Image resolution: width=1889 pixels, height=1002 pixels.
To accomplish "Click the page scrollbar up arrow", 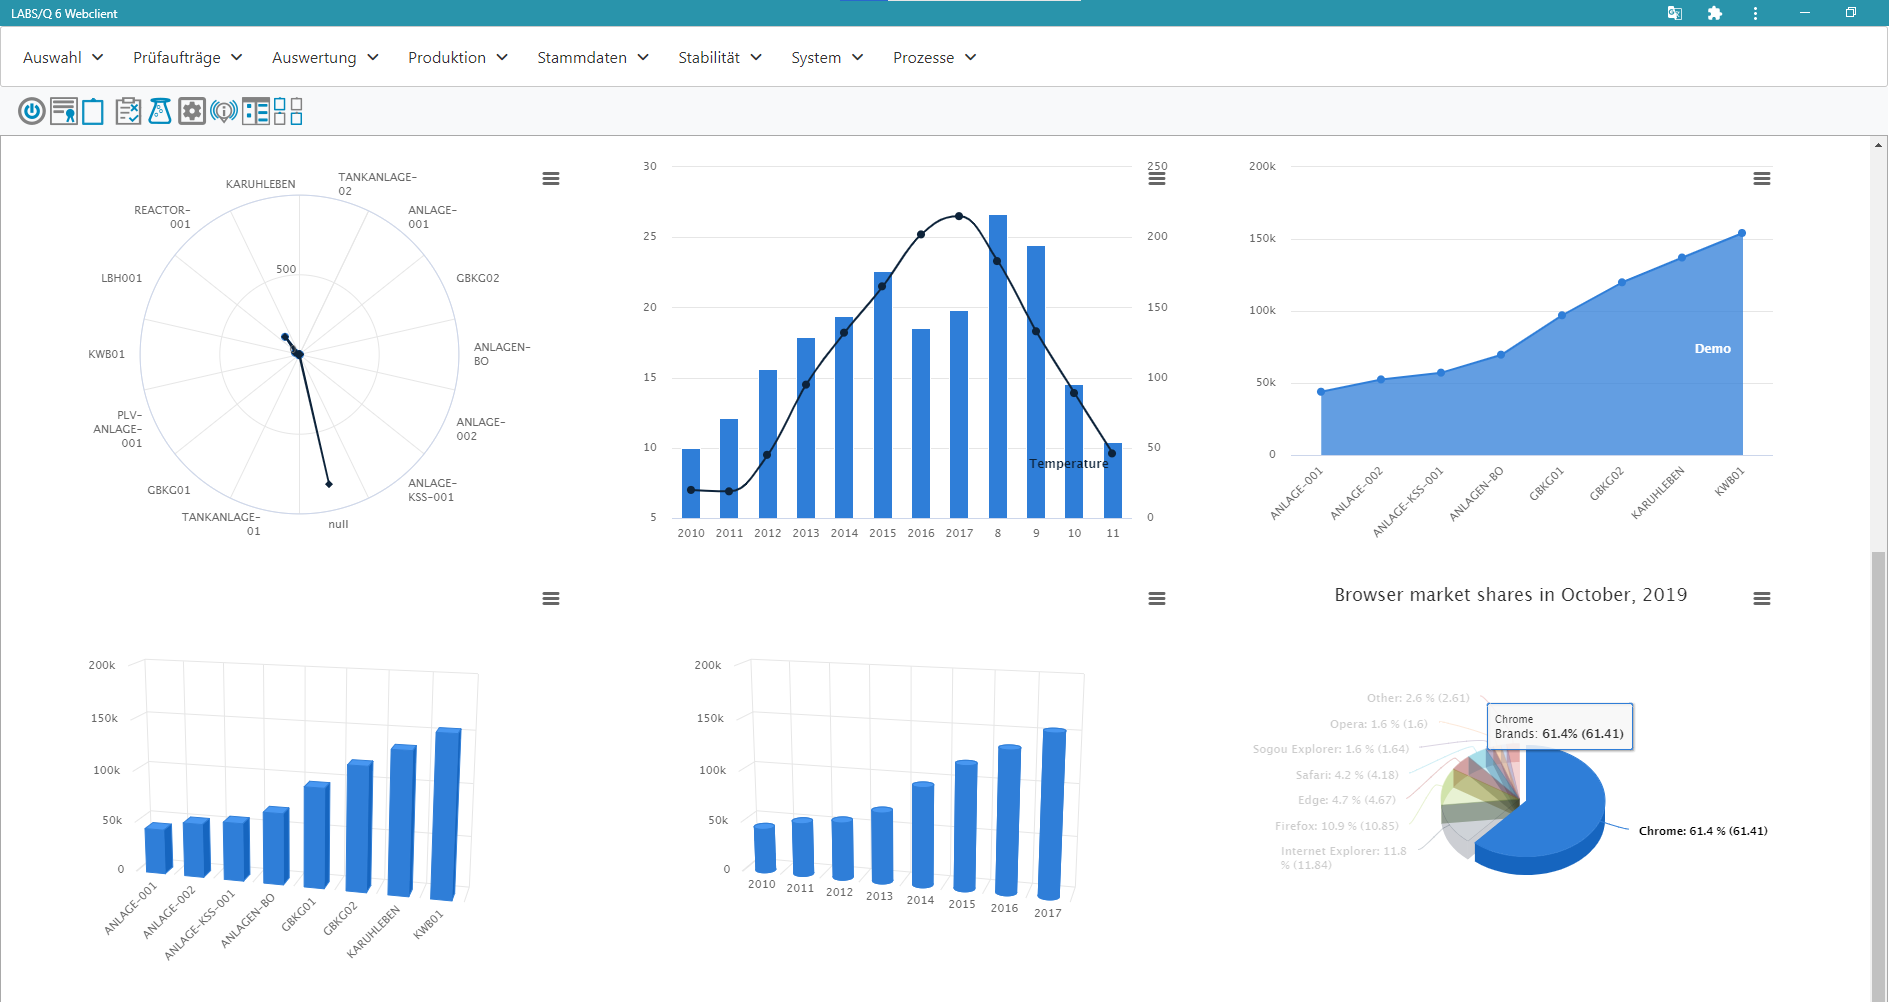I will [1879, 145].
